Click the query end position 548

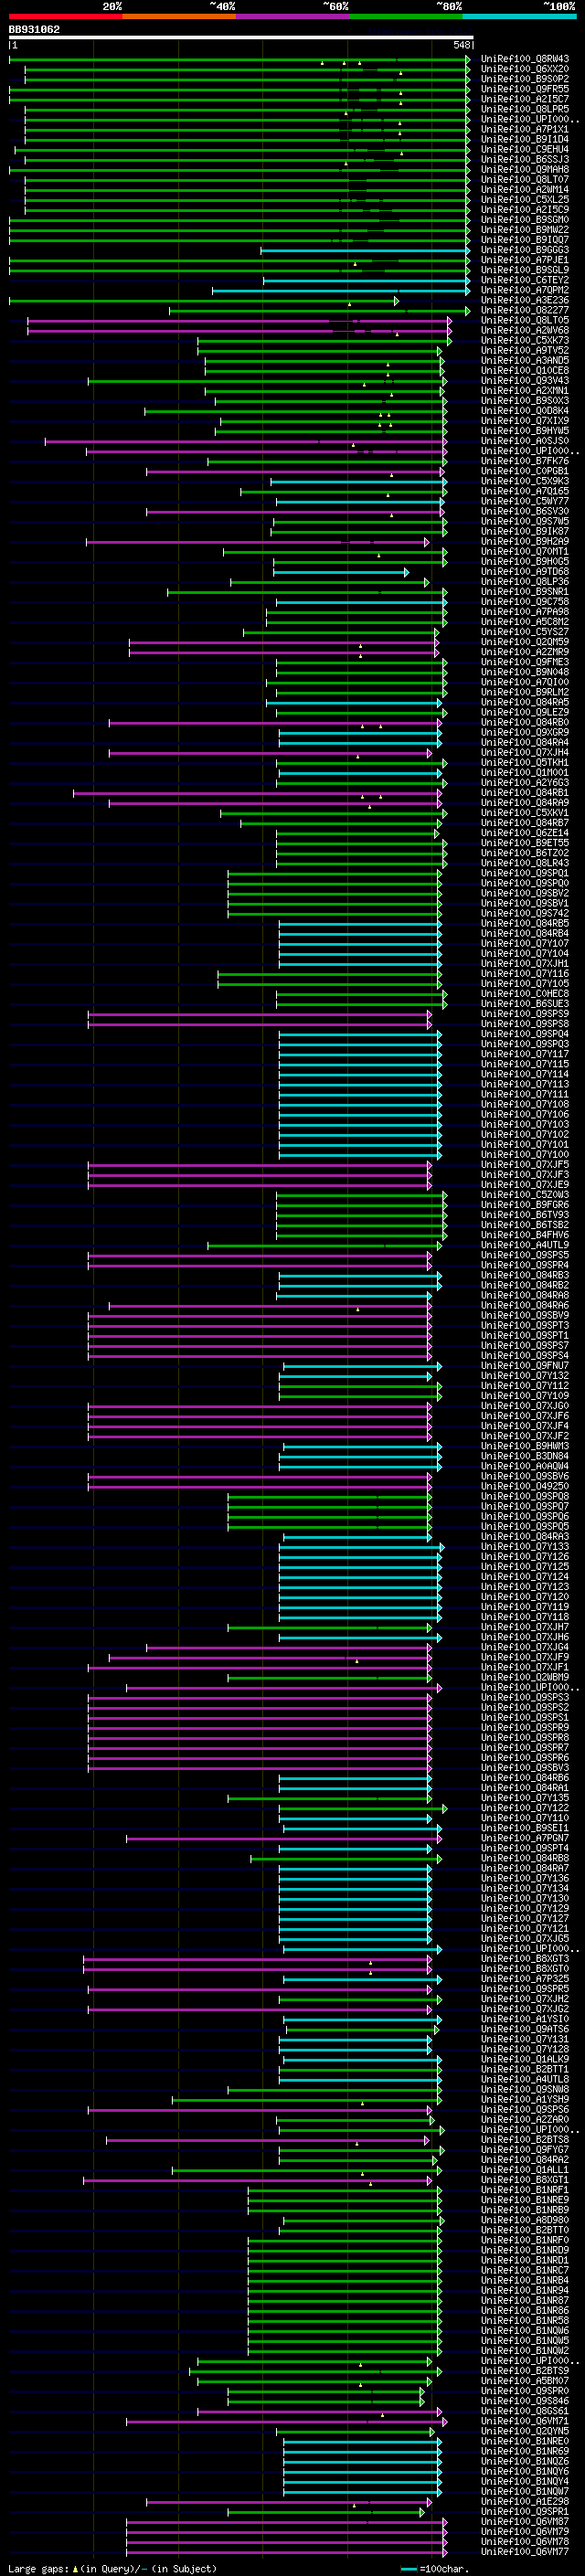[461, 45]
